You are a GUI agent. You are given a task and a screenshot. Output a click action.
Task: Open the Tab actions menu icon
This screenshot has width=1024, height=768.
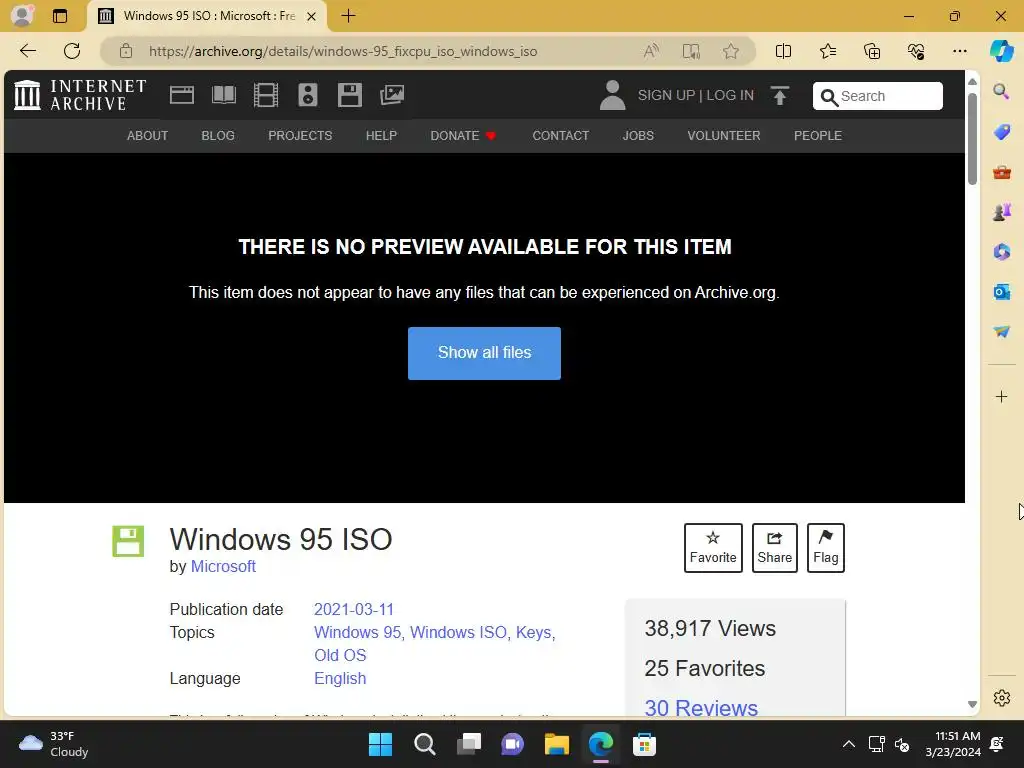59,16
